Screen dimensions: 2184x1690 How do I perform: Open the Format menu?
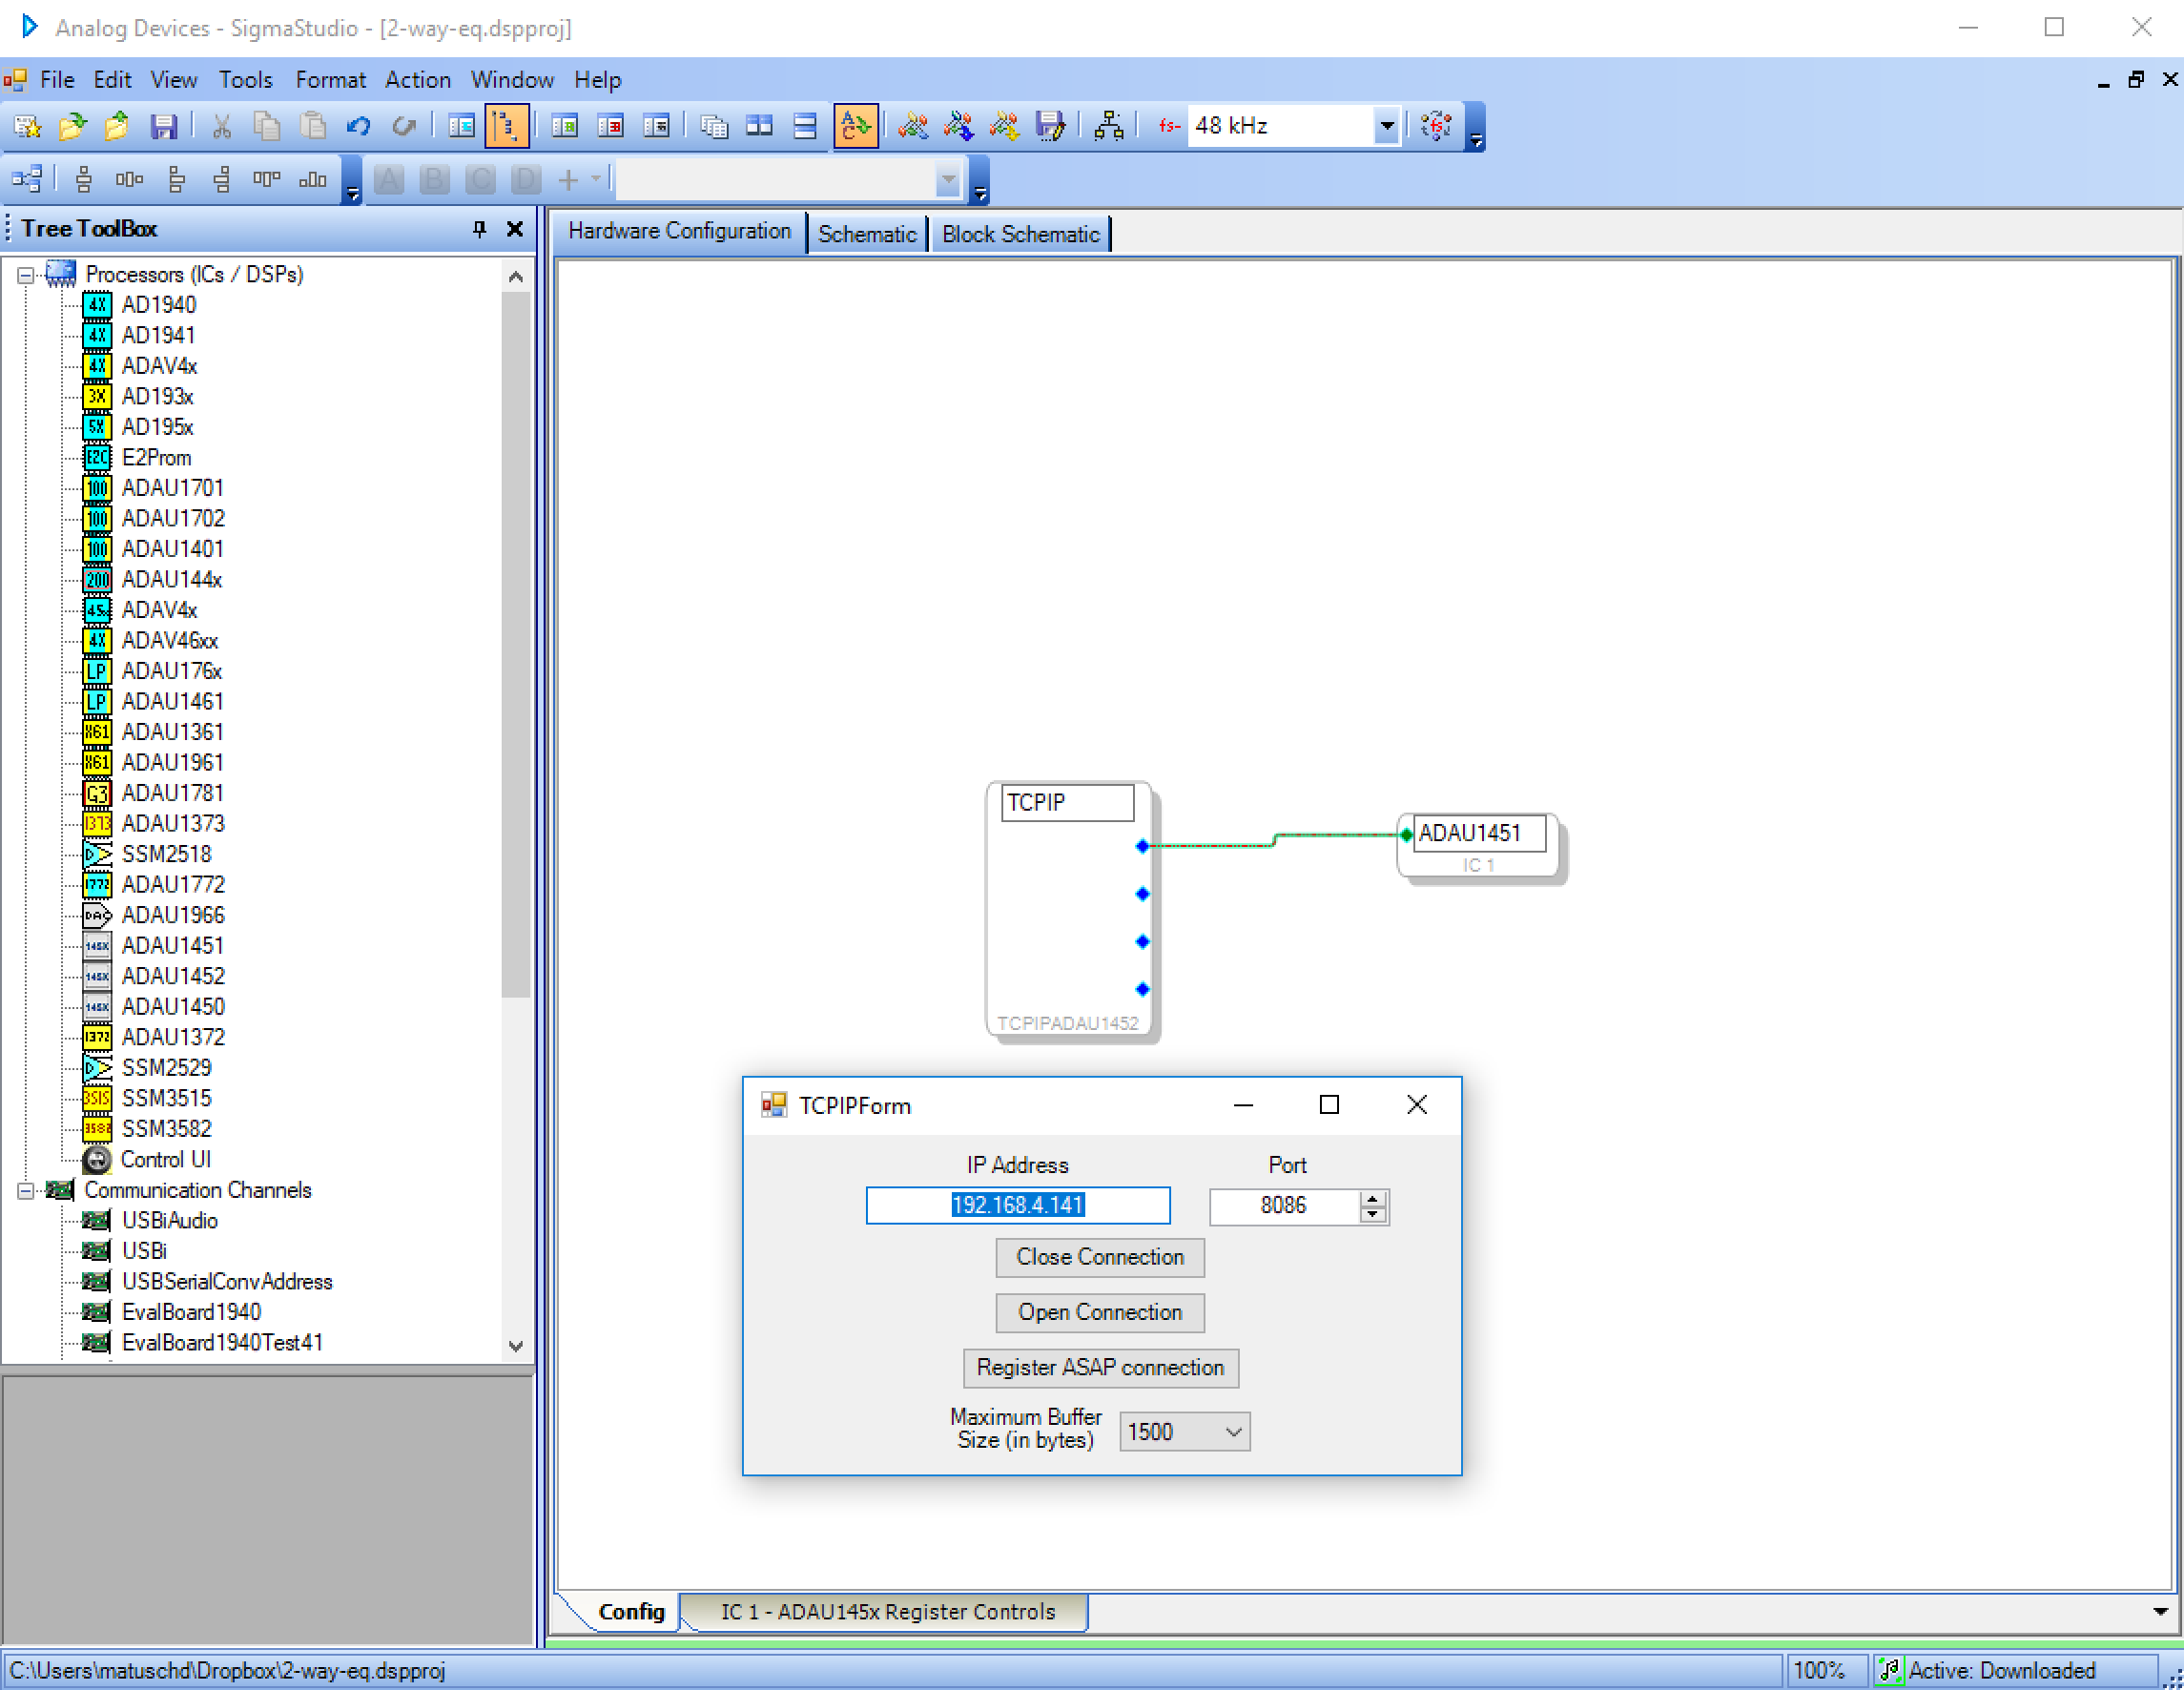331,80
